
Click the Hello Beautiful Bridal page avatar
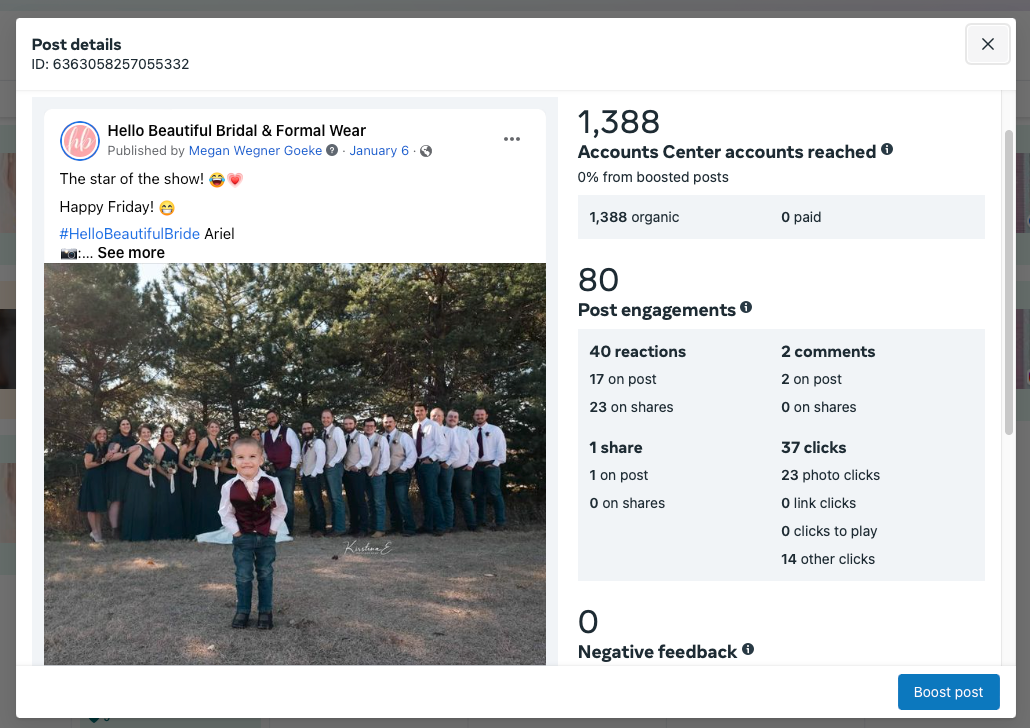pyautogui.click(x=79, y=141)
